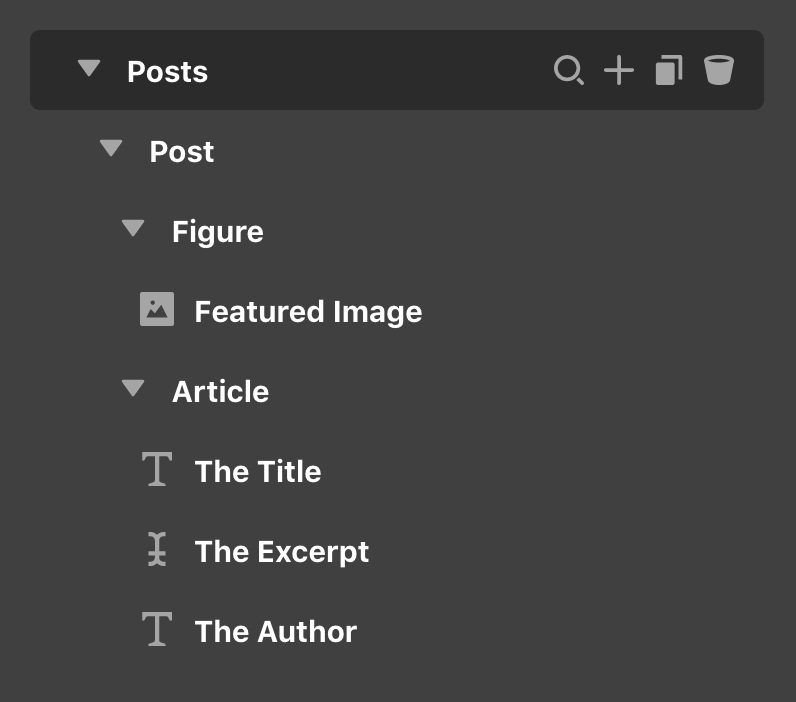Screen dimensions: 796x702
Task: Select the Post element
Action: click(182, 151)
